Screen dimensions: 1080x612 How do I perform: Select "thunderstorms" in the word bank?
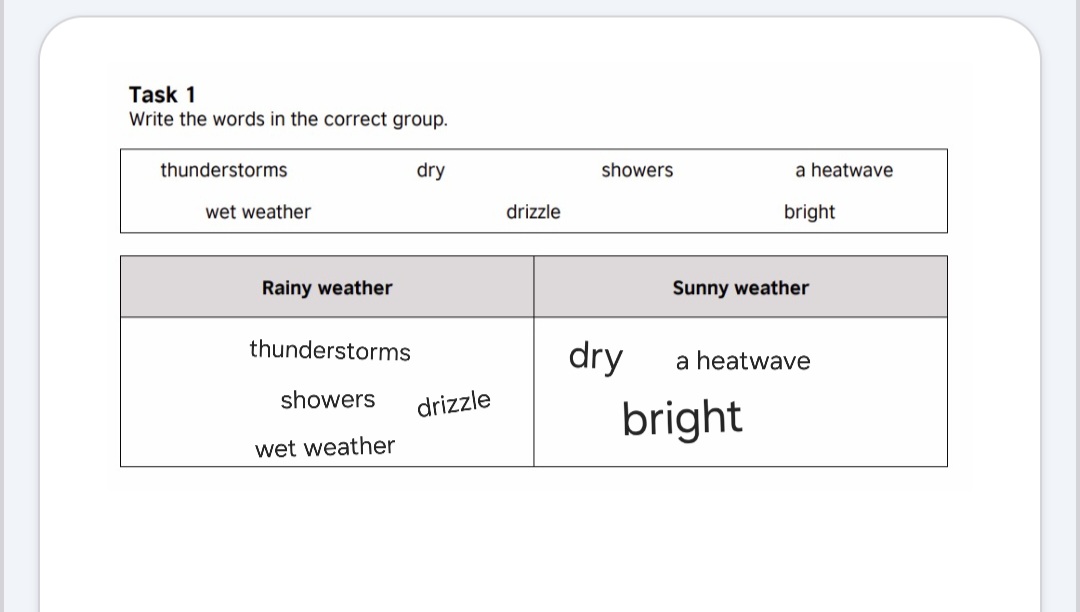223,171
